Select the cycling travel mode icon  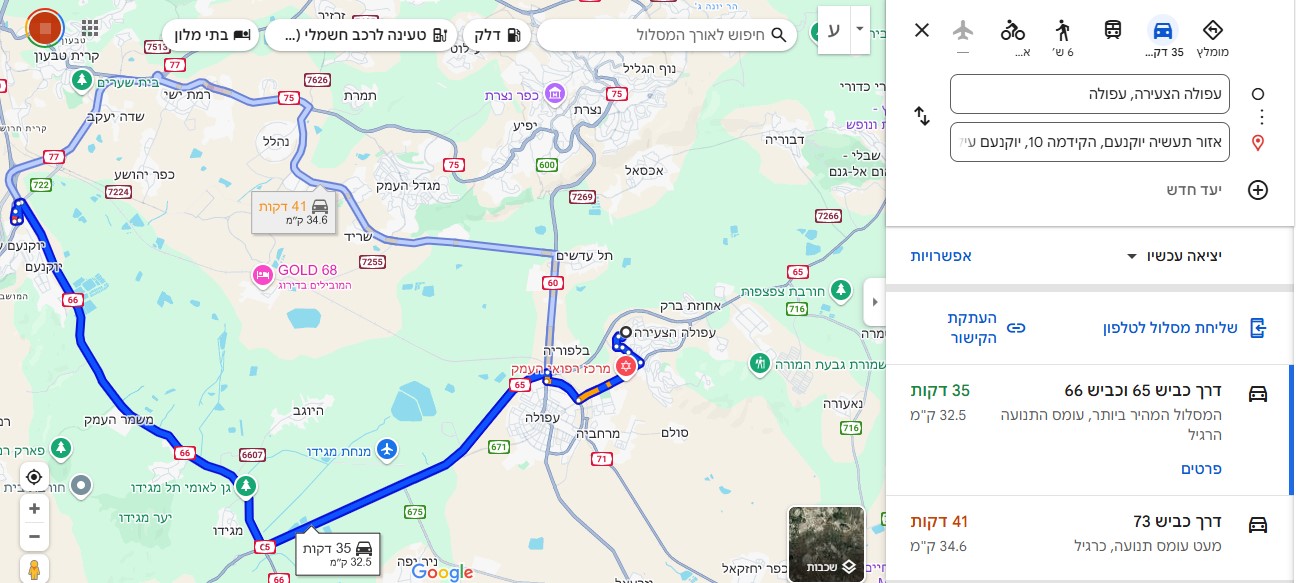click(x=1013, y=29)
